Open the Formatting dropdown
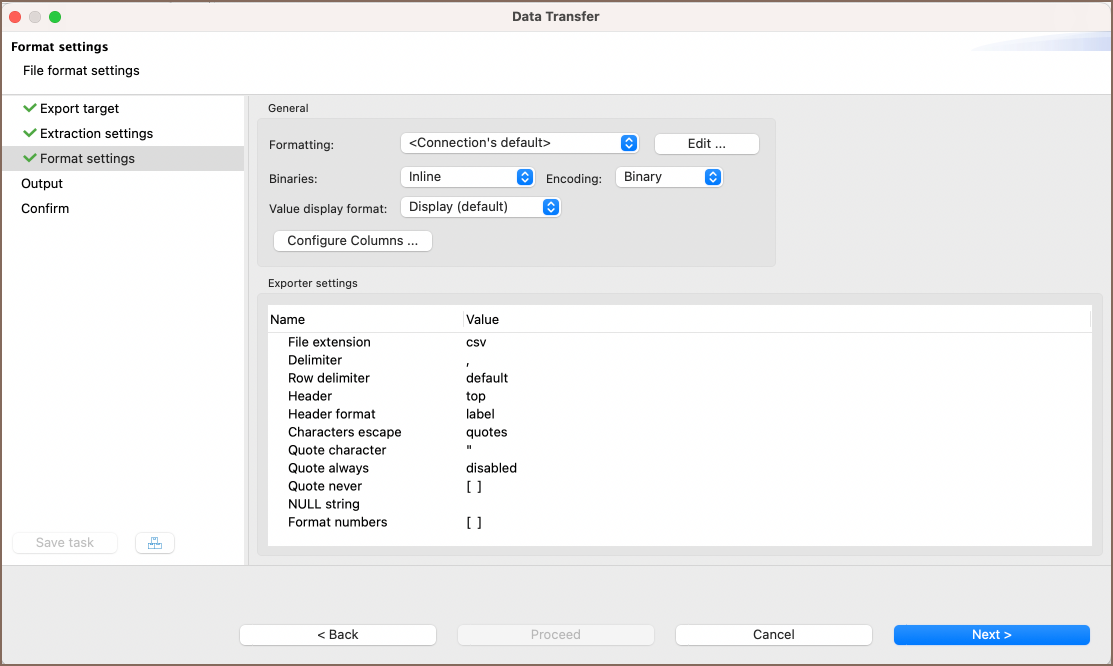Screen dimensions: 1113x666 [519, 143]
